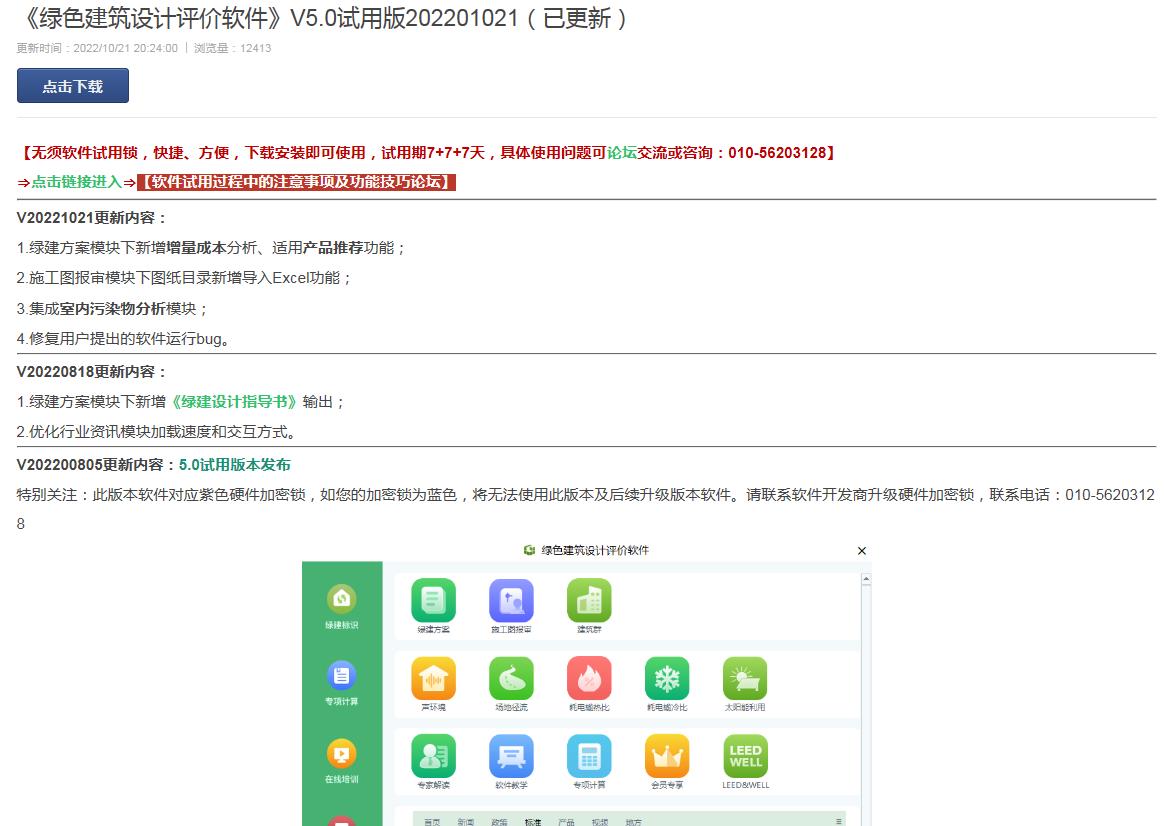Click the 专家解读 expert icon
This screenshot has height=826, width=1164.
pyautogui.click(x=433, y=757)
